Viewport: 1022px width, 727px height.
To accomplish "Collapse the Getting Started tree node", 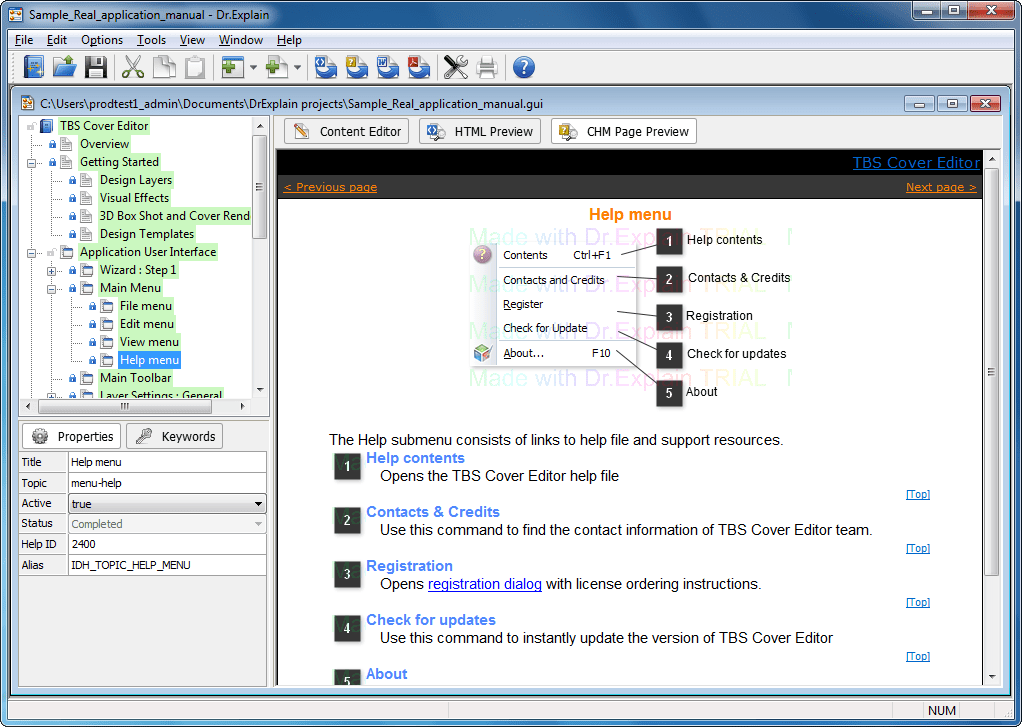I will tap(31, 162).
